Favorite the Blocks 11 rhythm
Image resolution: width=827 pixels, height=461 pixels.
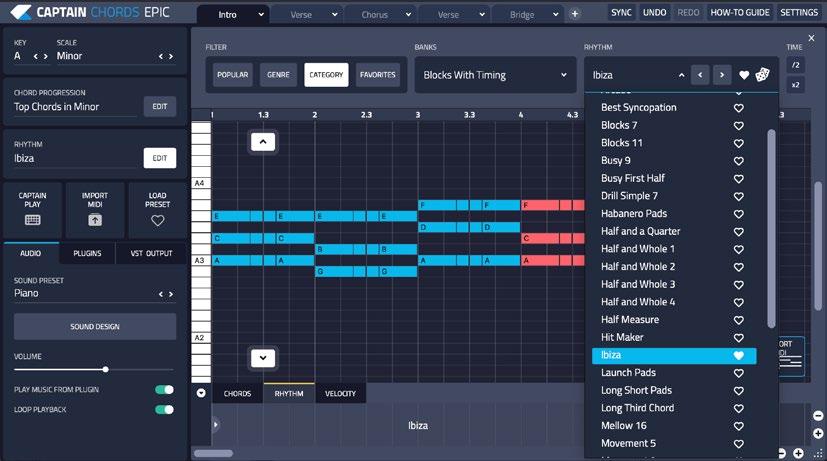[738, 143]
